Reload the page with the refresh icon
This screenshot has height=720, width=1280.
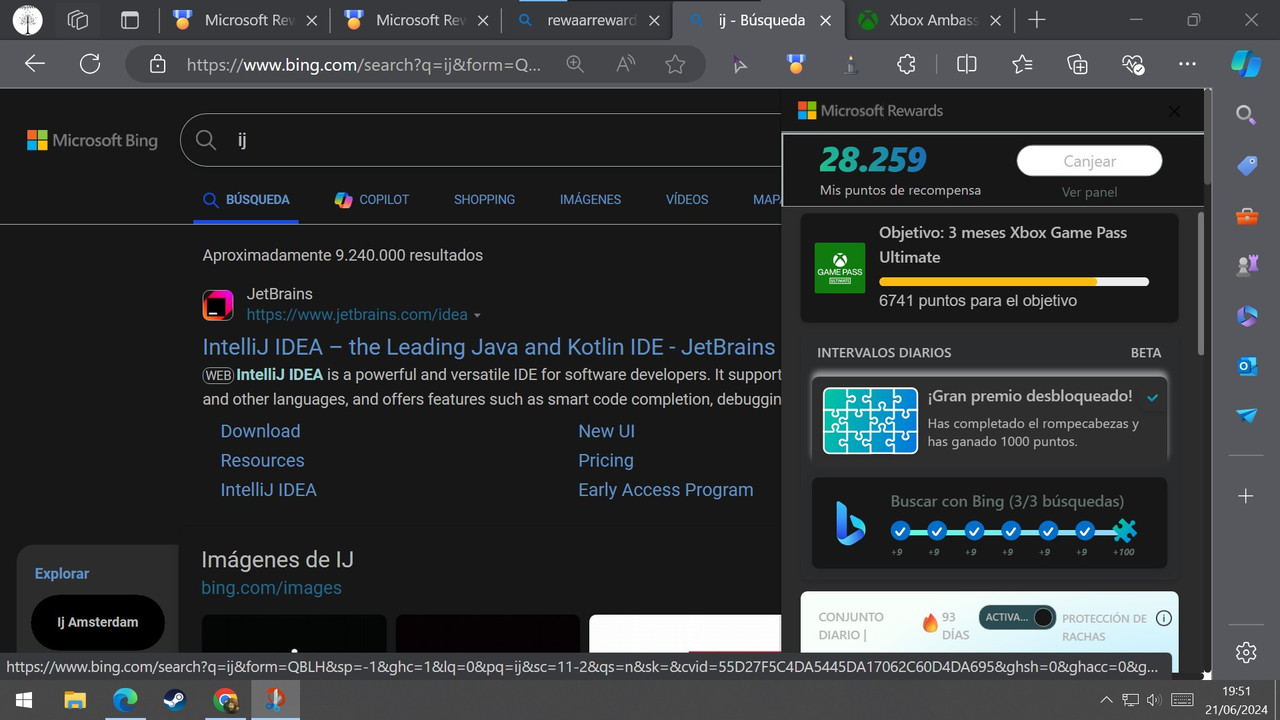pos(90,64)
